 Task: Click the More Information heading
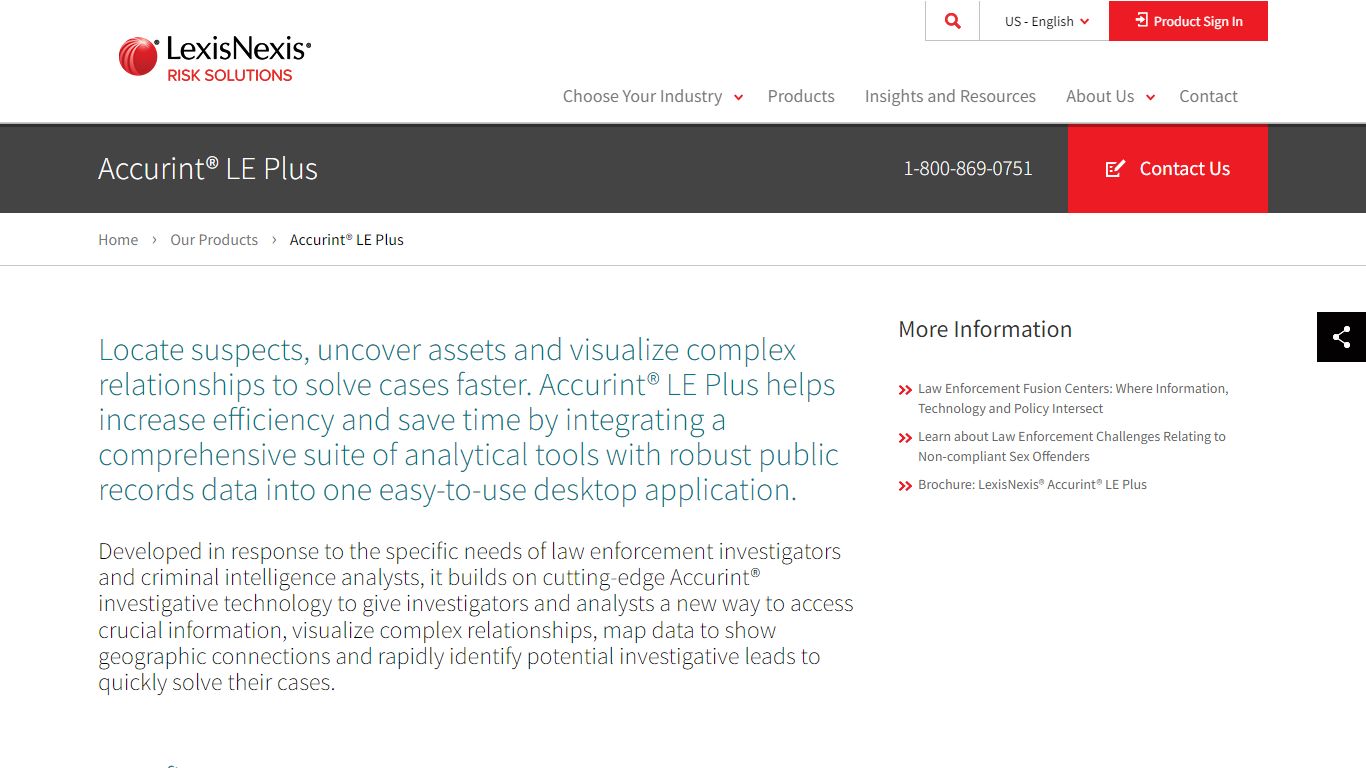pyautogui.click(x=985, y=329)
